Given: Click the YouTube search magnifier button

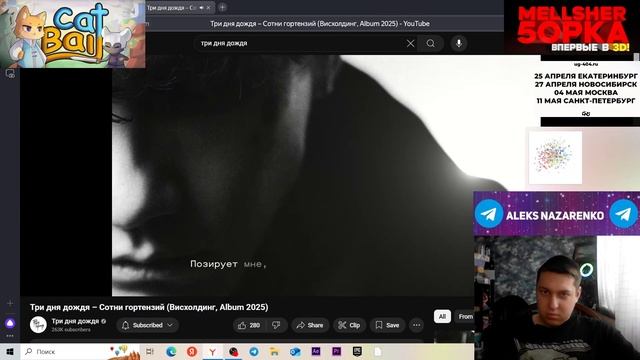Looking at the screenshot, I should pyautogui.click(x=431, y=43).
